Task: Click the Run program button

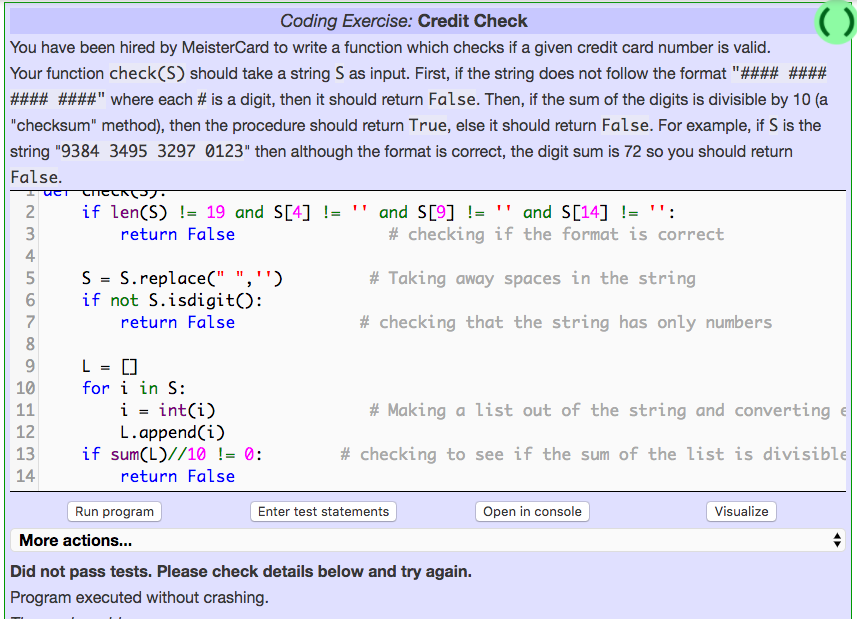Action: coord(113,511)
